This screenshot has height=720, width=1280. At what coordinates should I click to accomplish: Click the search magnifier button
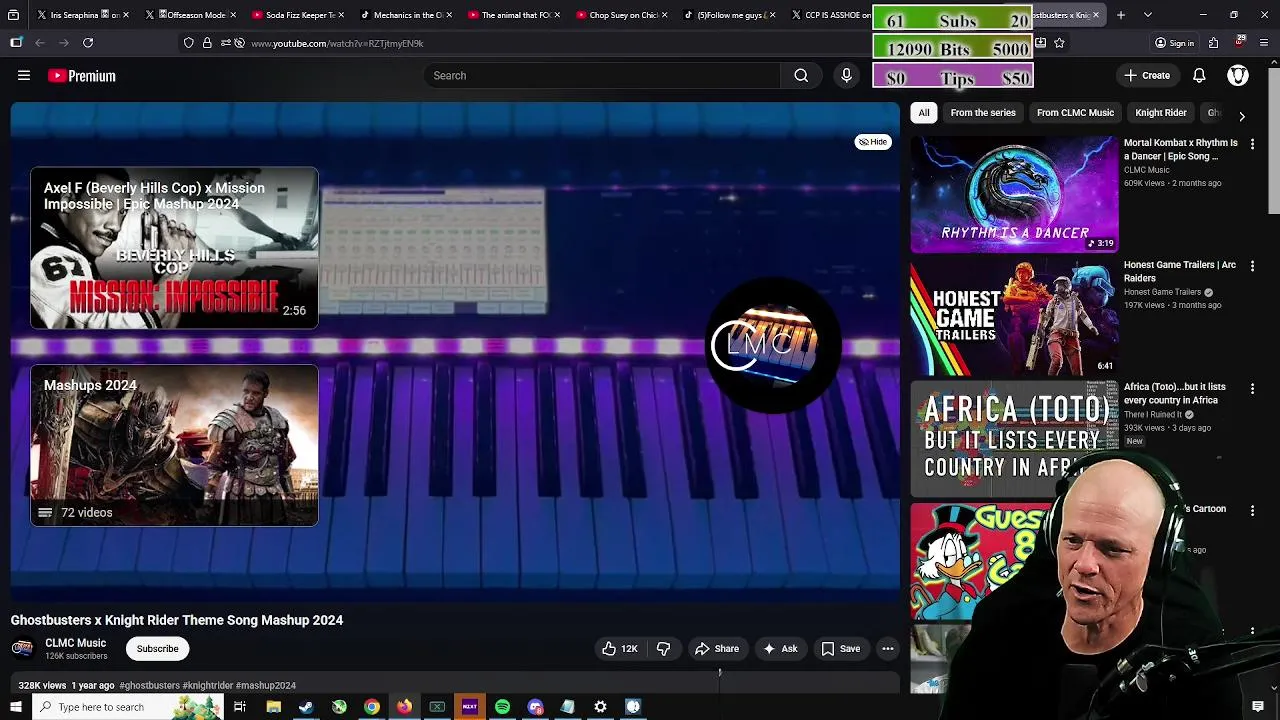(801, 75)
